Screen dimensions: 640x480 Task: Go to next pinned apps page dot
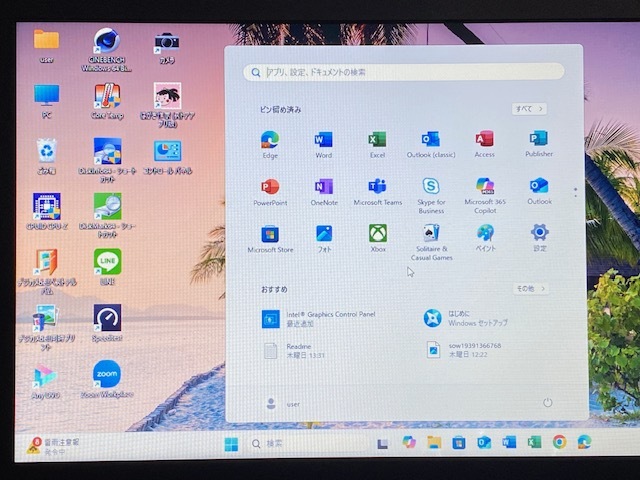(x=576, y=196)
